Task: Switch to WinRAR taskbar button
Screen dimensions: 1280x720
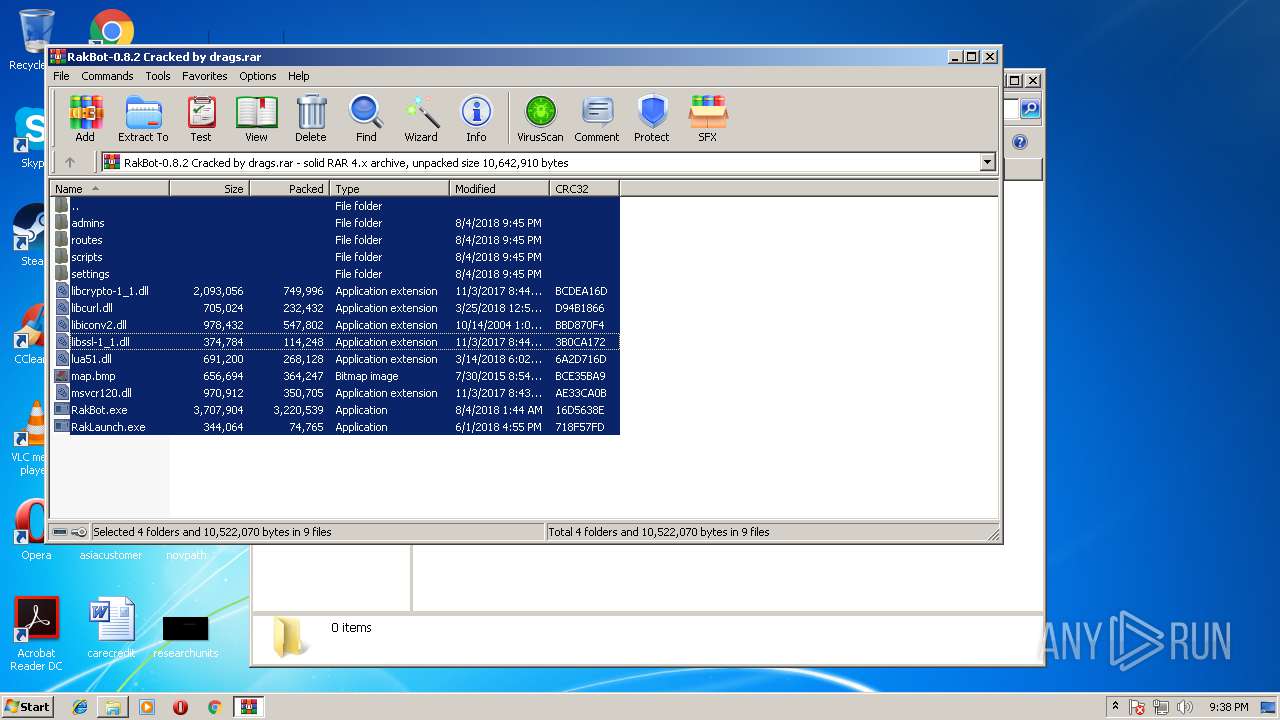Action: [x=248, y=707]
